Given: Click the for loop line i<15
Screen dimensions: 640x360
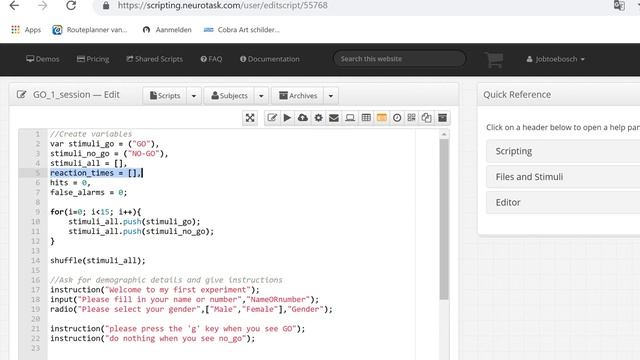Looking at the screenshot, I should tap(96, 212).
